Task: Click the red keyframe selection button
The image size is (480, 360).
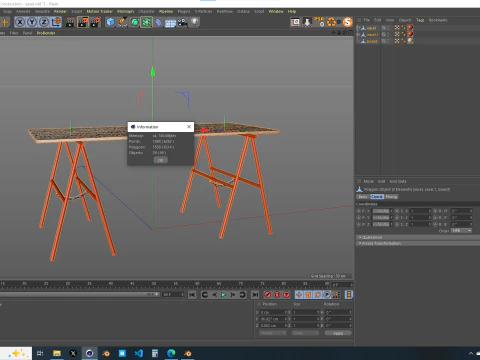Action: (x=287, y=295)
